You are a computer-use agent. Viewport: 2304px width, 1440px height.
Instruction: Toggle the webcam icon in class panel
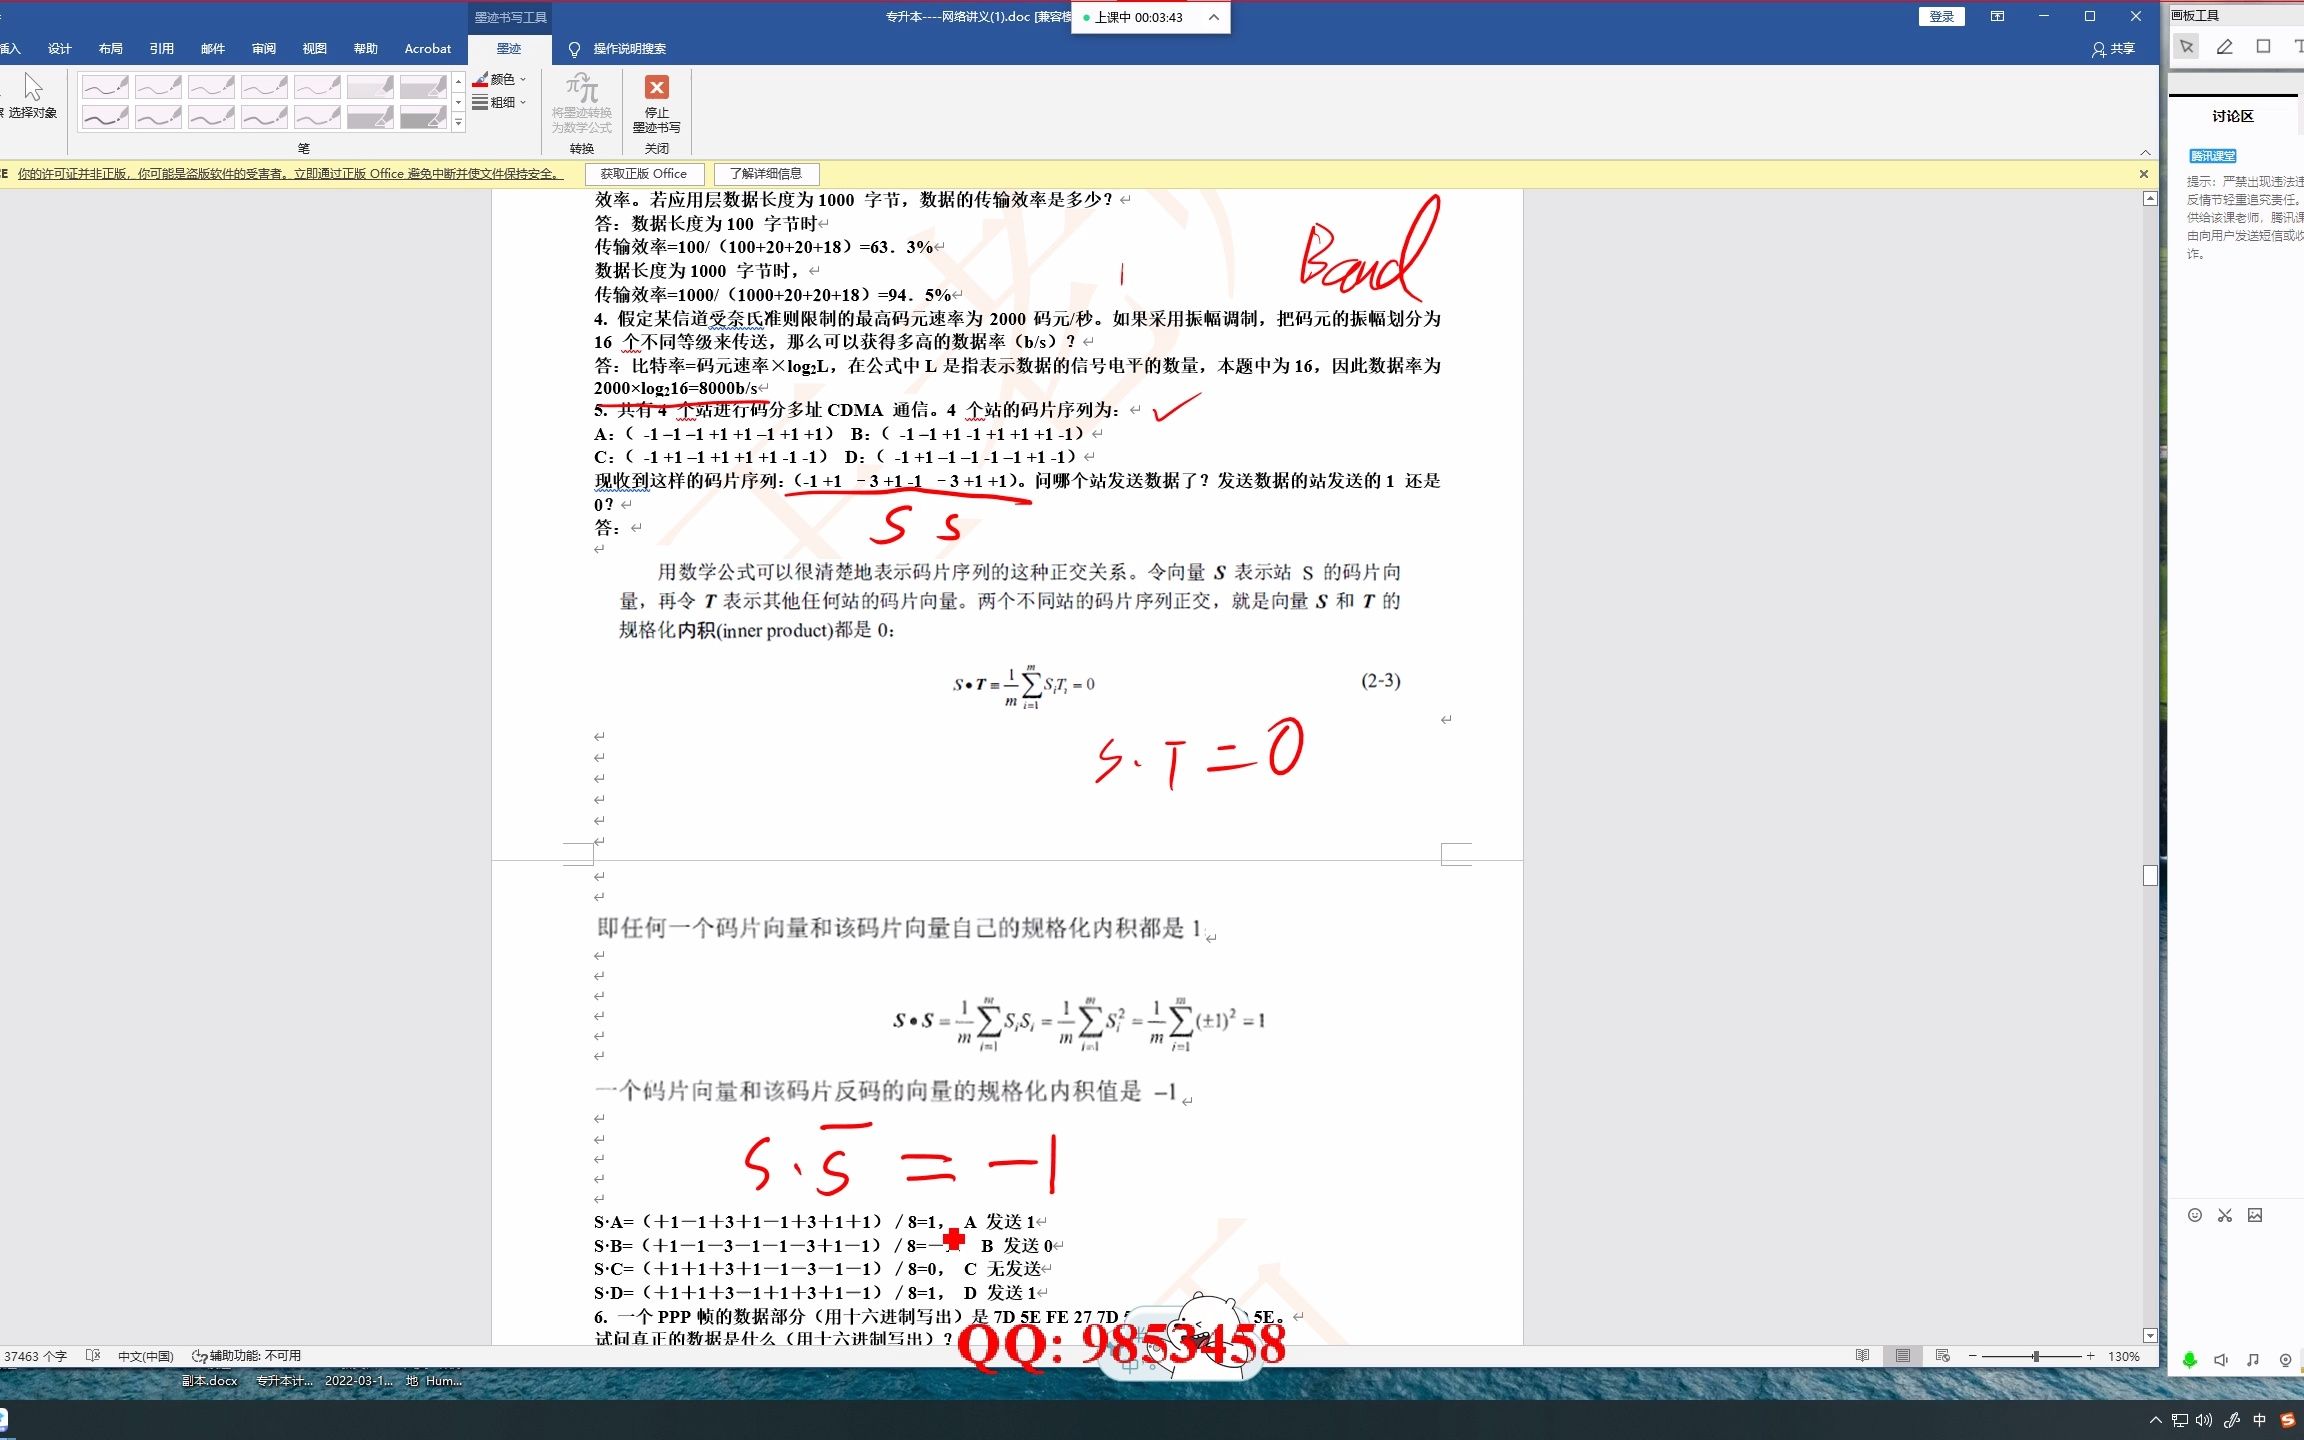pos(2285,1359)
